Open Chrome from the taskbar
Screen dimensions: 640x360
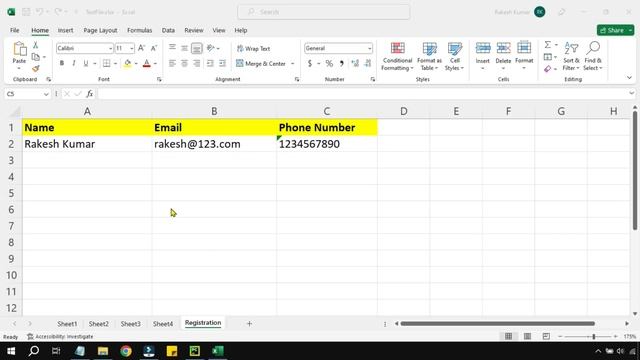tap(126, 351)
